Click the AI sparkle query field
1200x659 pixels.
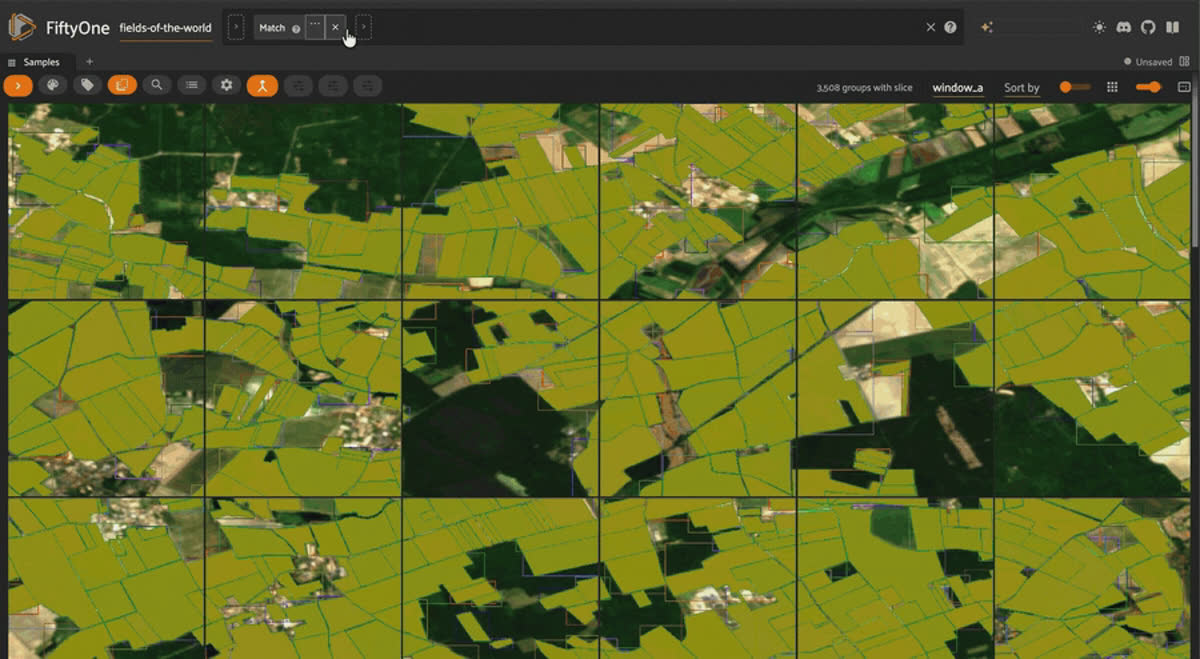(x=1032, y=28)
